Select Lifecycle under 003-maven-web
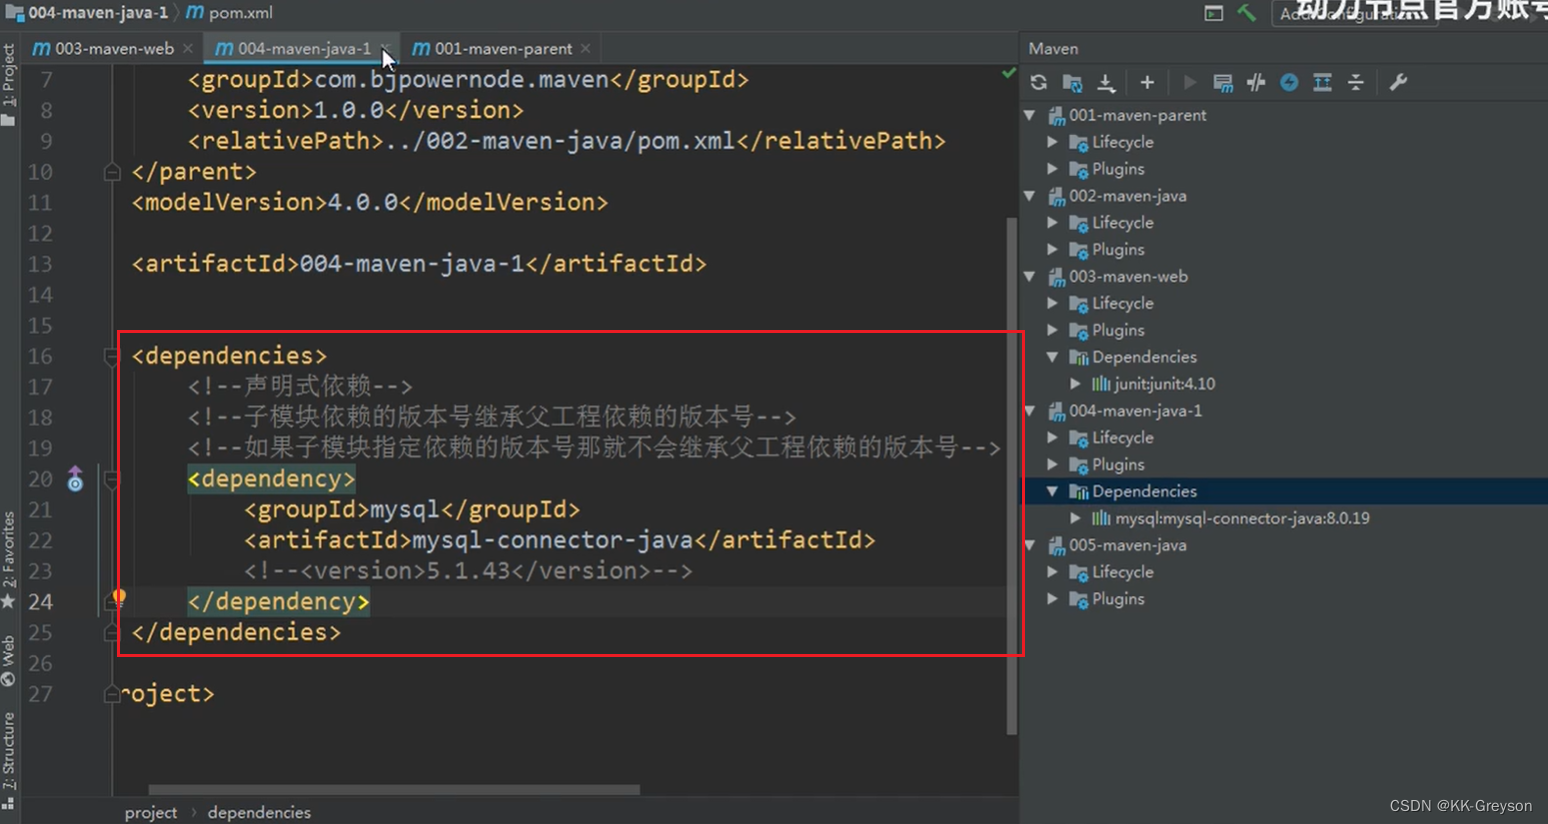This screenshot has width=1548, height=824. 1122,303
